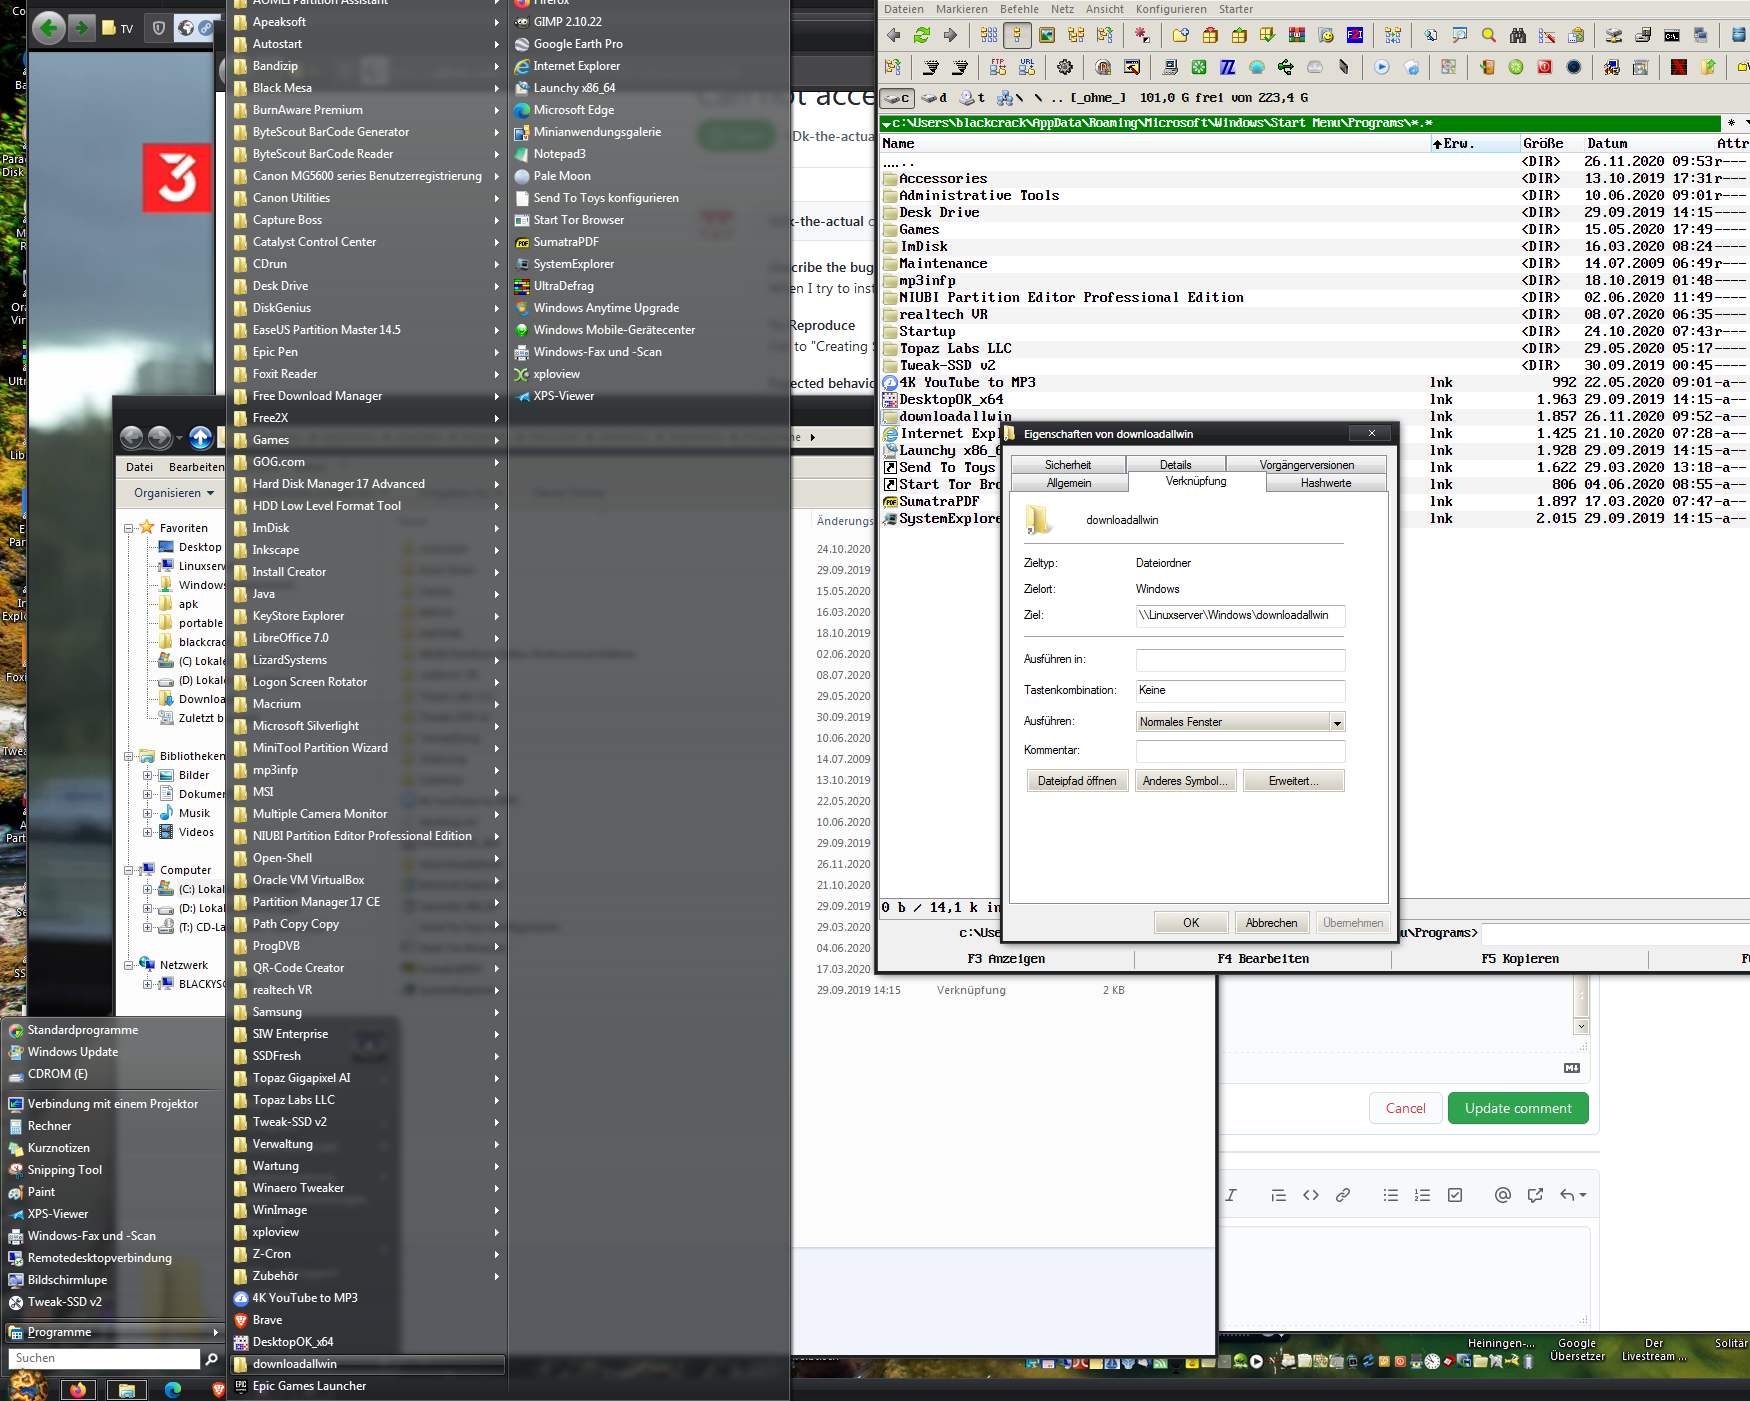Switch to Allgemein tab in properties dialog
Viewport: 1750px width, 1401px height.
[1069, 483]
